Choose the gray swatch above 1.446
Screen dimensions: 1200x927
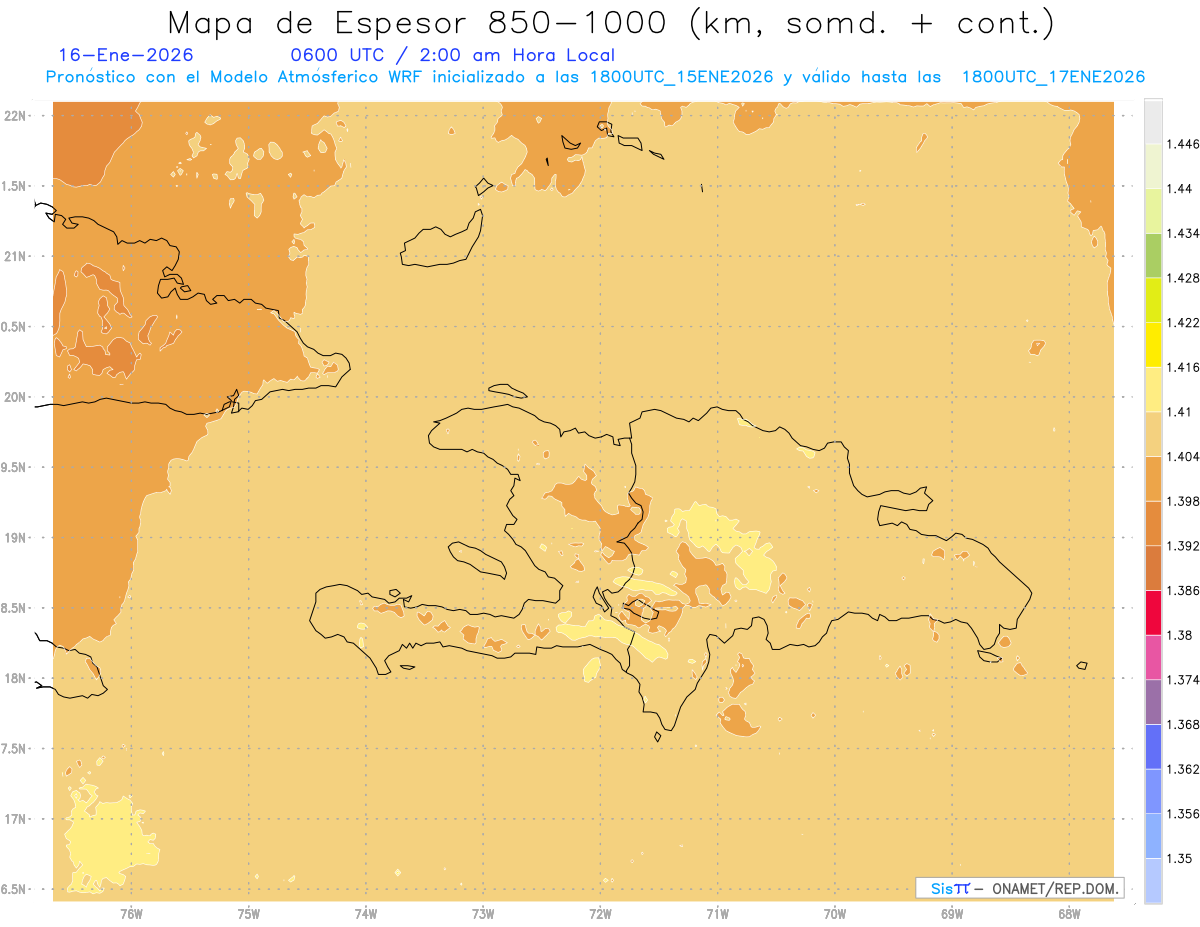coord(1153,121)
